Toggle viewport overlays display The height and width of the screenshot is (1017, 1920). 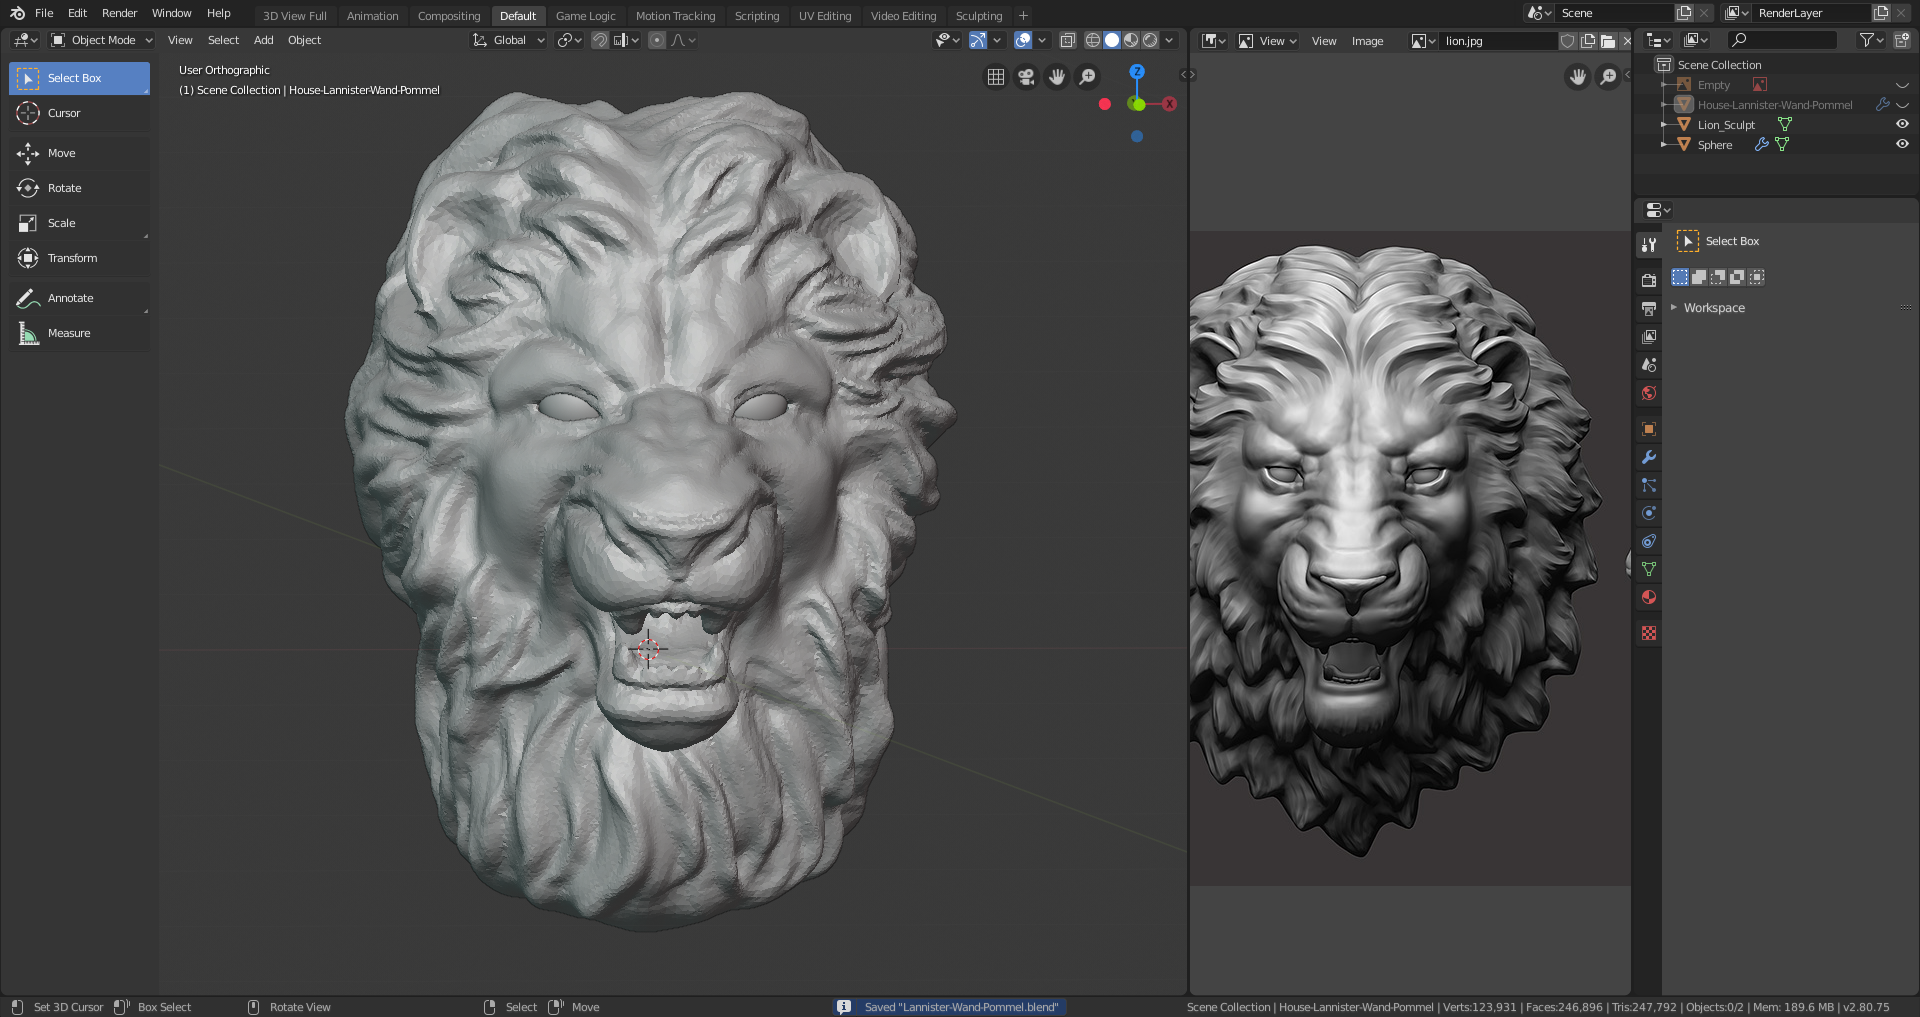point(1023,40)
